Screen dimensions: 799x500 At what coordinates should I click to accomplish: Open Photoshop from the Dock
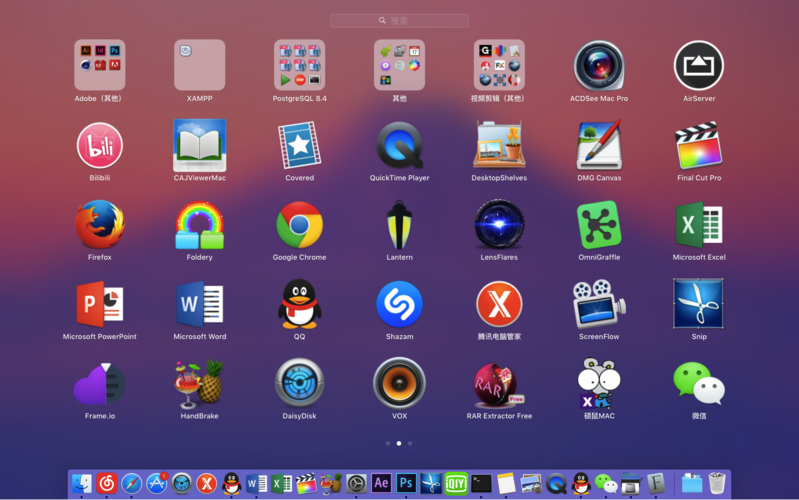(406, 484)
